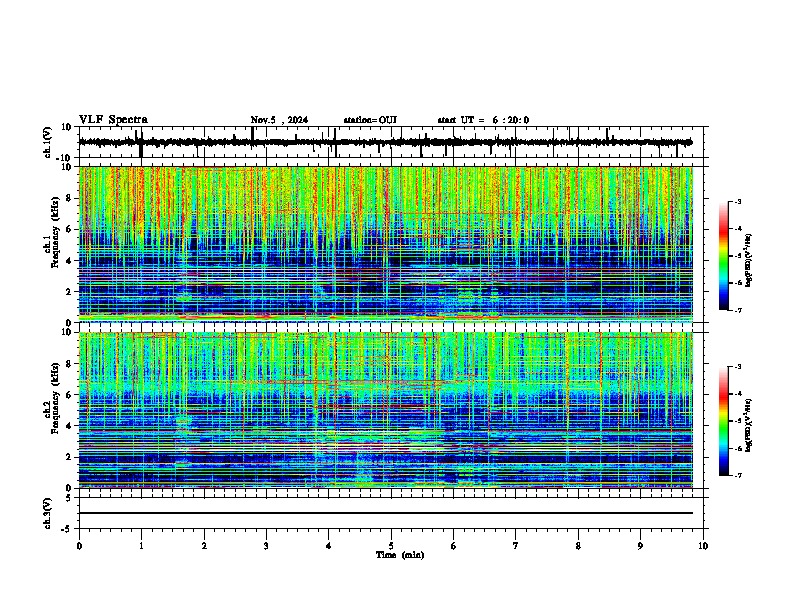Click time-axis tick label "8"
Screen dimensions: 792x612
click(x=578, y=546)
